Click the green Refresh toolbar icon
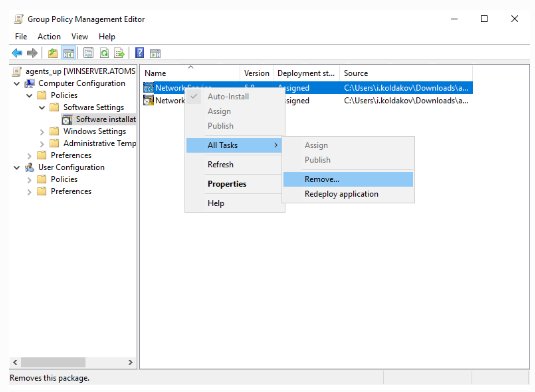535x392 pixels. pos(104,53)
